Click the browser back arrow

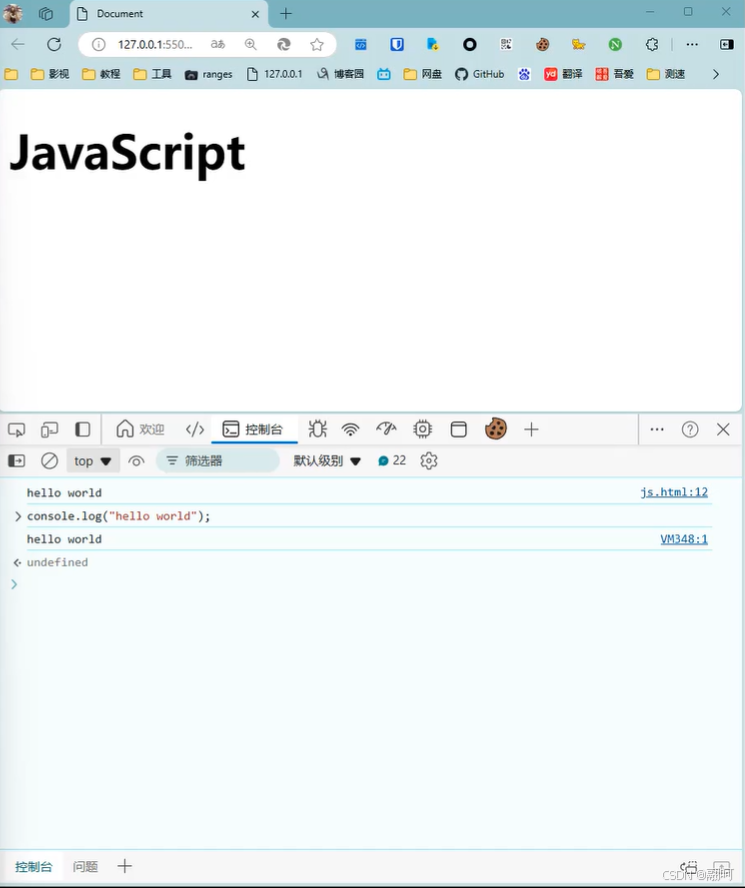click(18, 44)
